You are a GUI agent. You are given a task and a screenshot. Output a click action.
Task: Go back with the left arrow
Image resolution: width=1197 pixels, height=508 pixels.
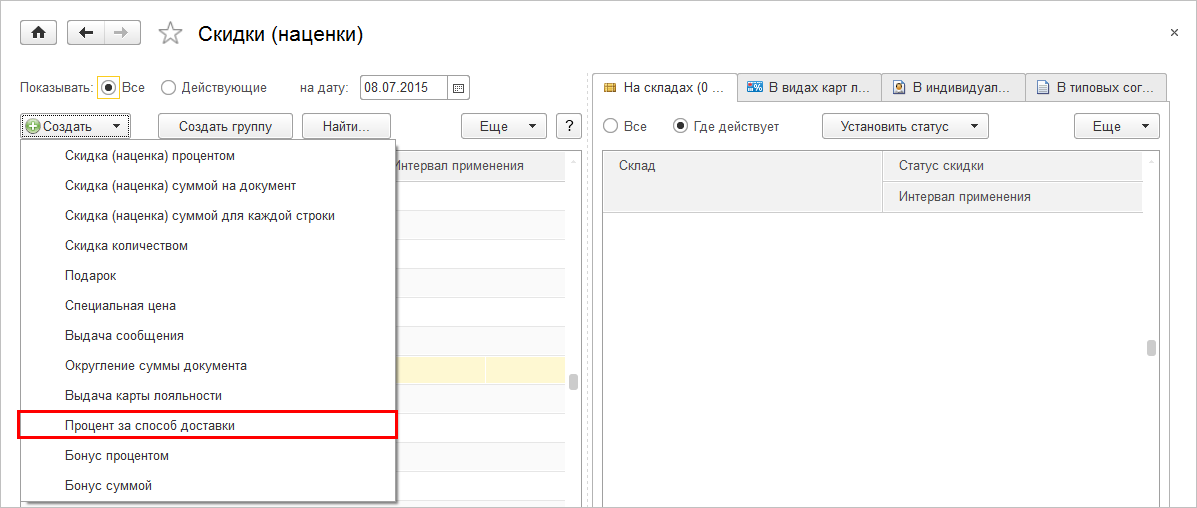86,33
